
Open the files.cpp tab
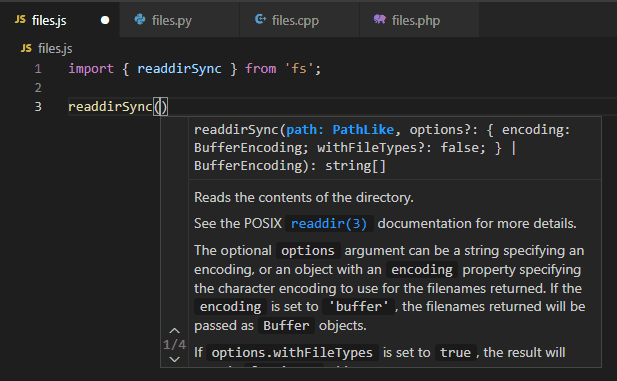[x=299, y=20]
